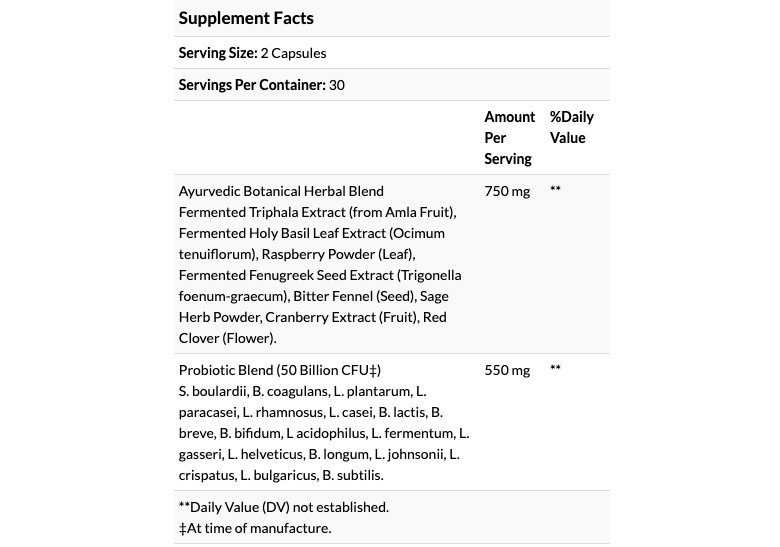Click the Probiotic Blend (50 Billion CFU) title

pos(280,370)
